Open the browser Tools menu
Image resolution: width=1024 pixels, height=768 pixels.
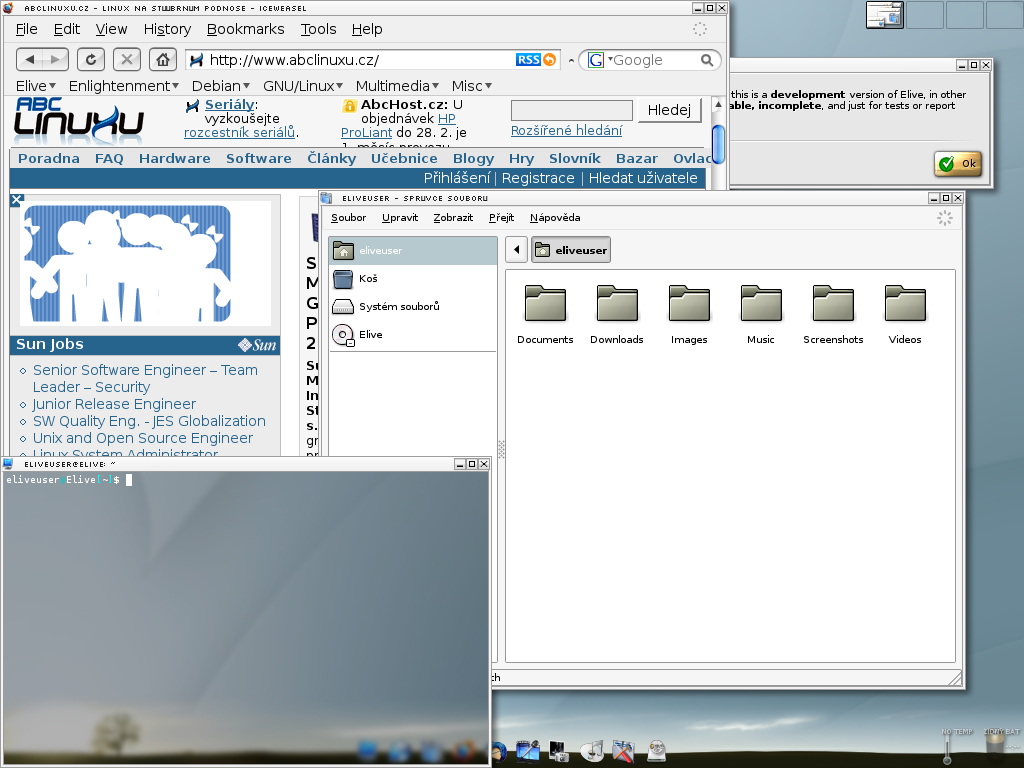(318, 29)
